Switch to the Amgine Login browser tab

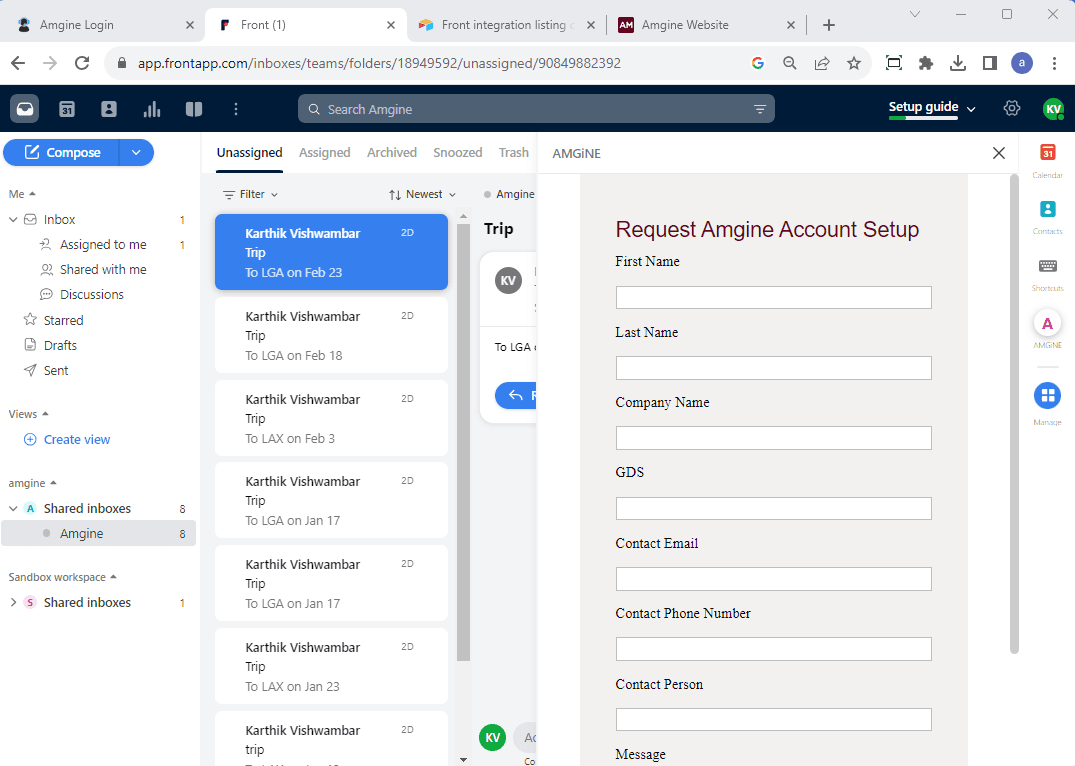coord(101,25)
